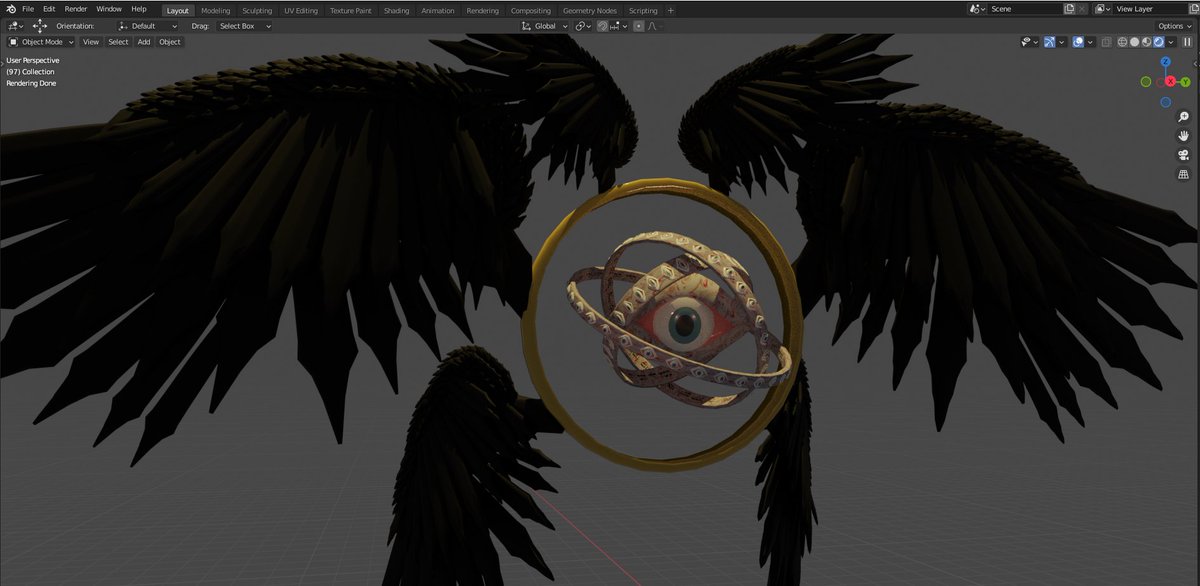Viewport: 1200px width, 586px height.
Task: Open the Render menu
Action: [74, 8]
